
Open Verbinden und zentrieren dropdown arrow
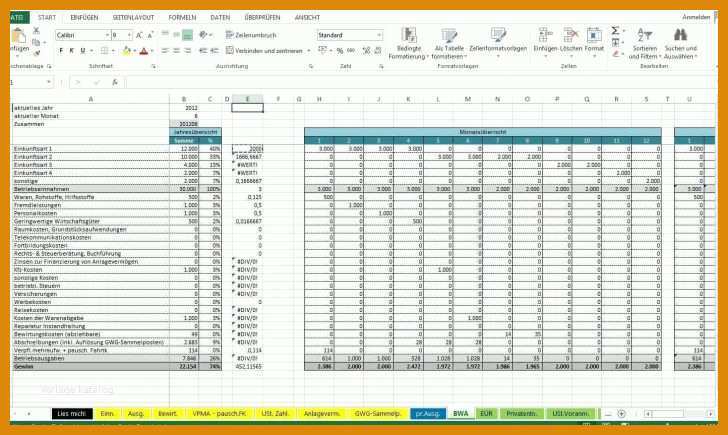309,51
